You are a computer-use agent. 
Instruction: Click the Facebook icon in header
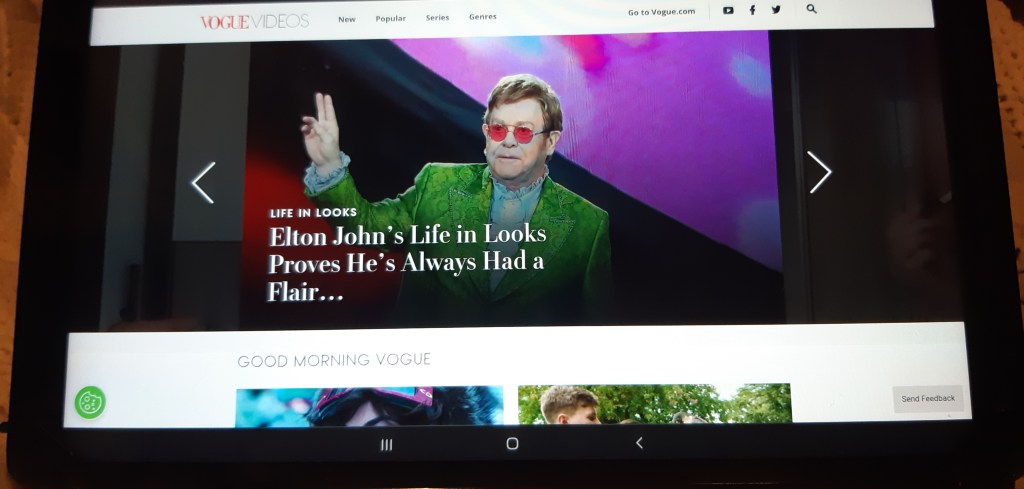tap(752, 10)
